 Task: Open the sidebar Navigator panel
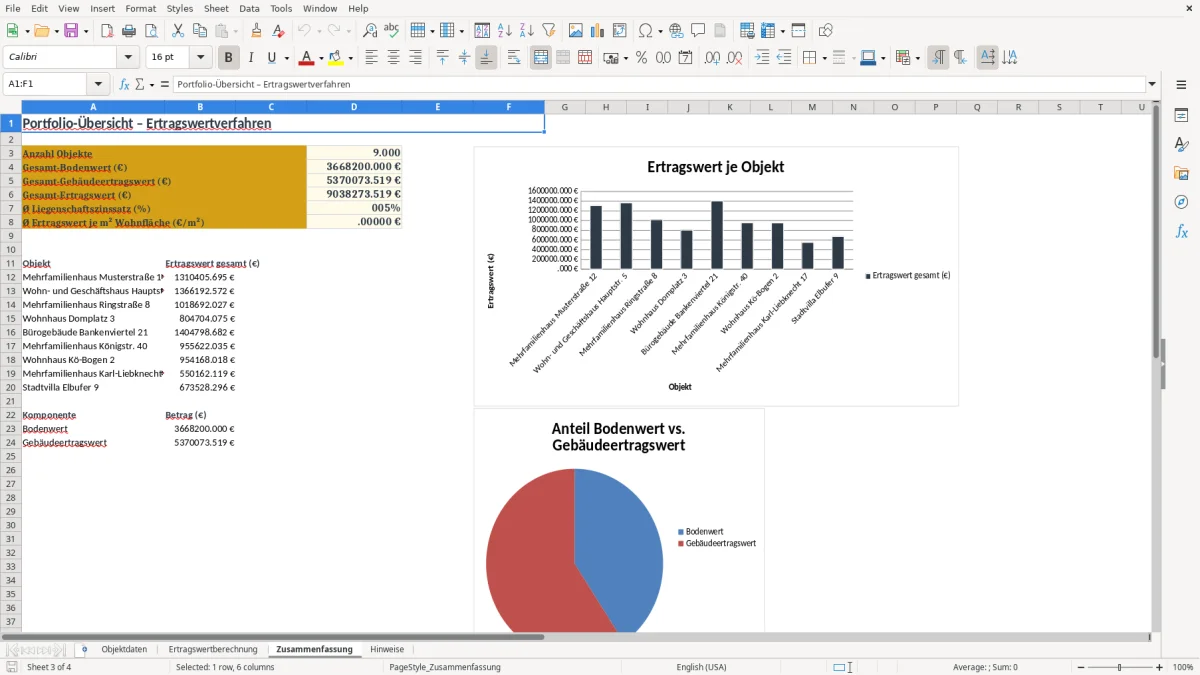tap(1181, 202)
